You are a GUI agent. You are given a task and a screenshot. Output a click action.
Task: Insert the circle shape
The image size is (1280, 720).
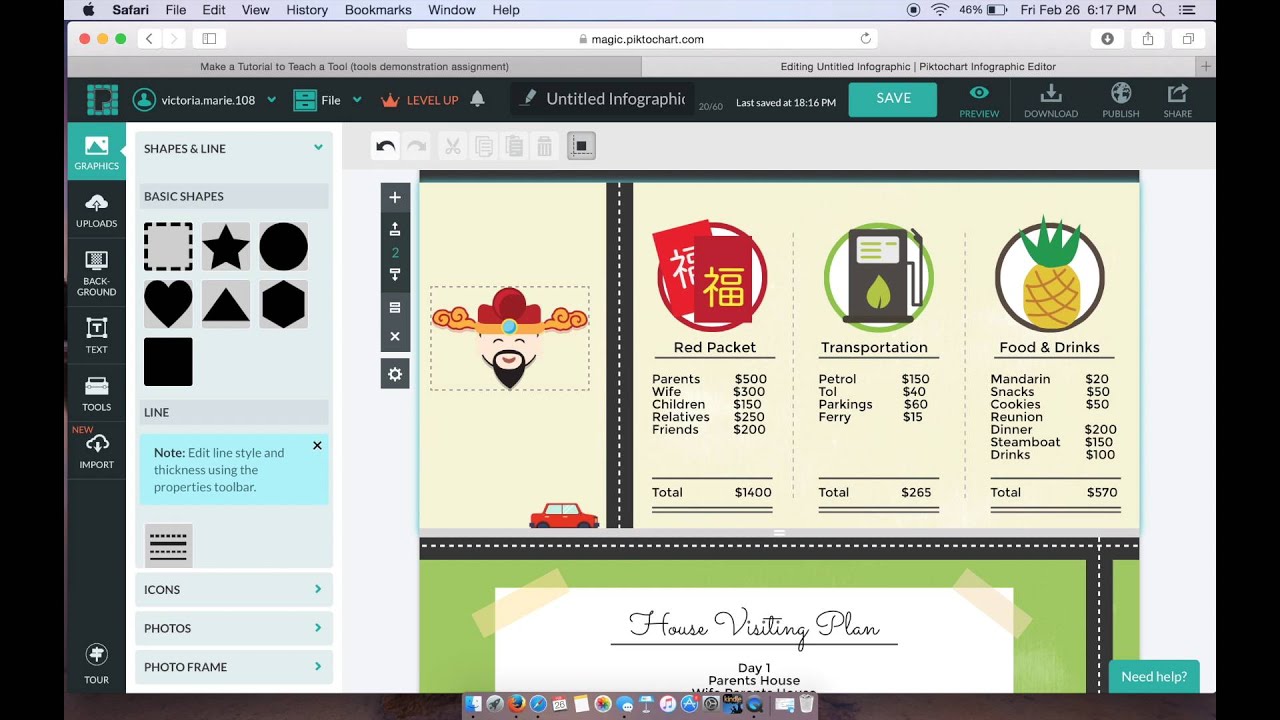pos(284,246)
